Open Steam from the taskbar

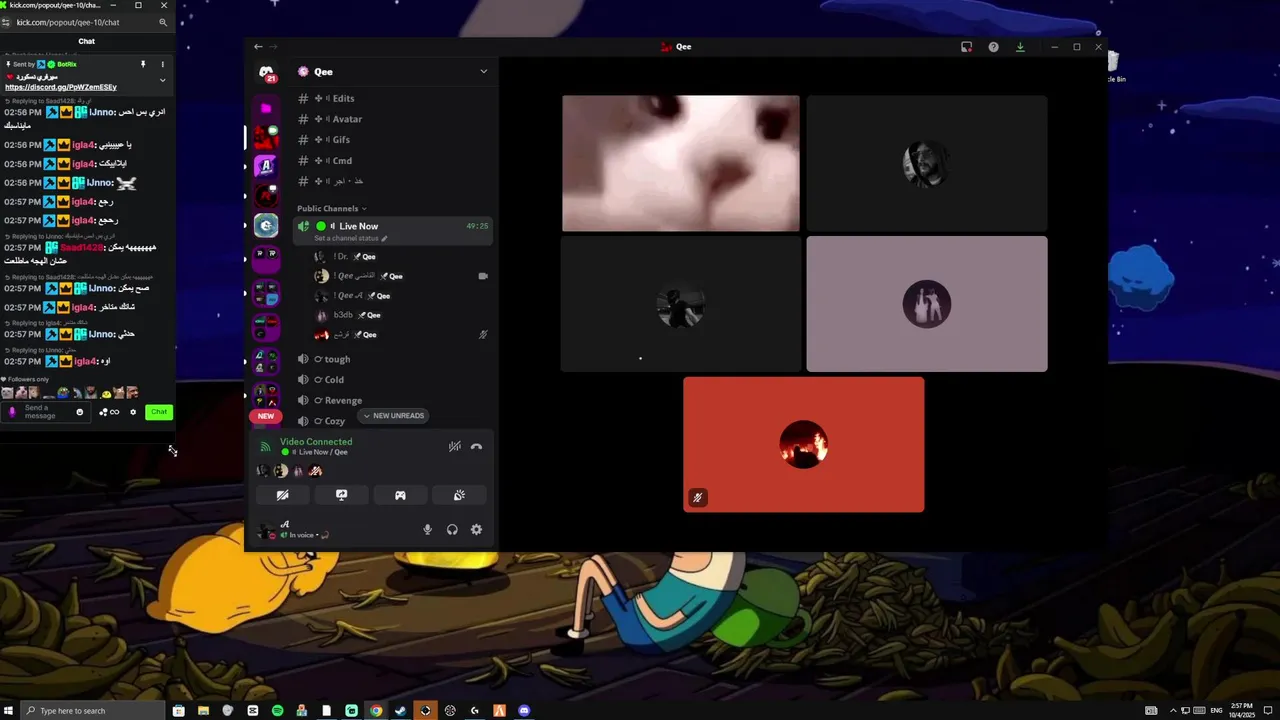pyautogui.click(x=401, y=711)
